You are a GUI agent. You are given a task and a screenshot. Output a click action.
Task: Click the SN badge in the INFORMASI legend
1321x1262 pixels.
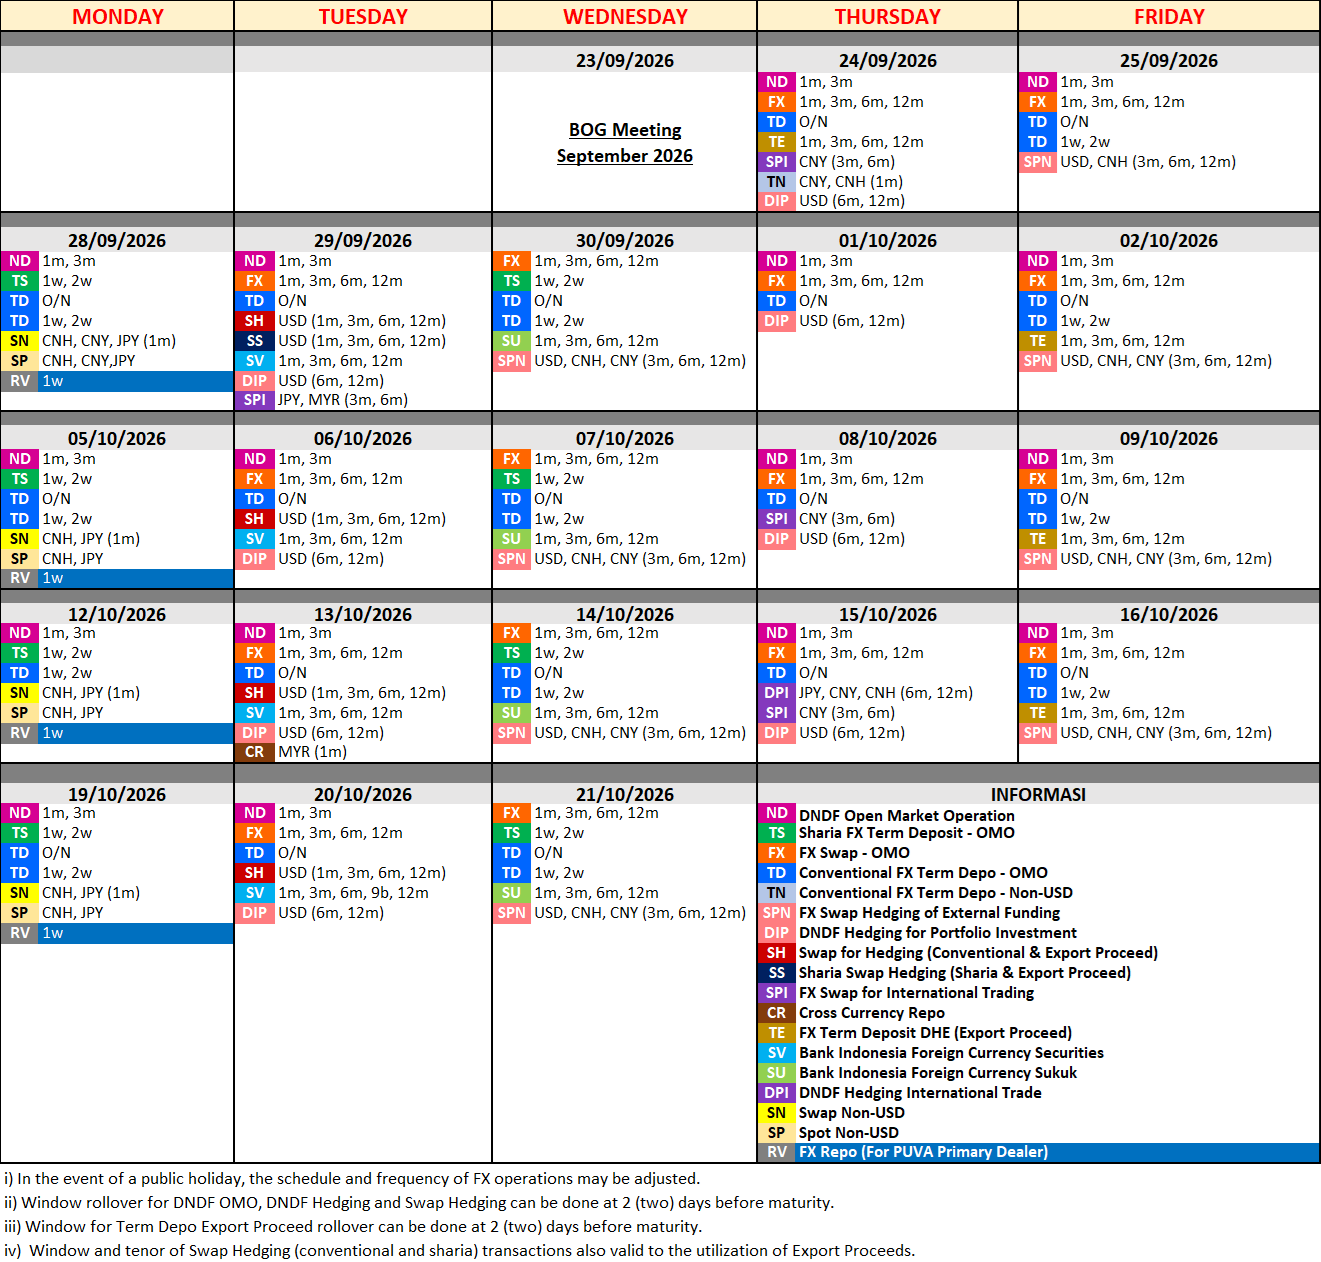pyautogui.click(x=777, y=1113)
